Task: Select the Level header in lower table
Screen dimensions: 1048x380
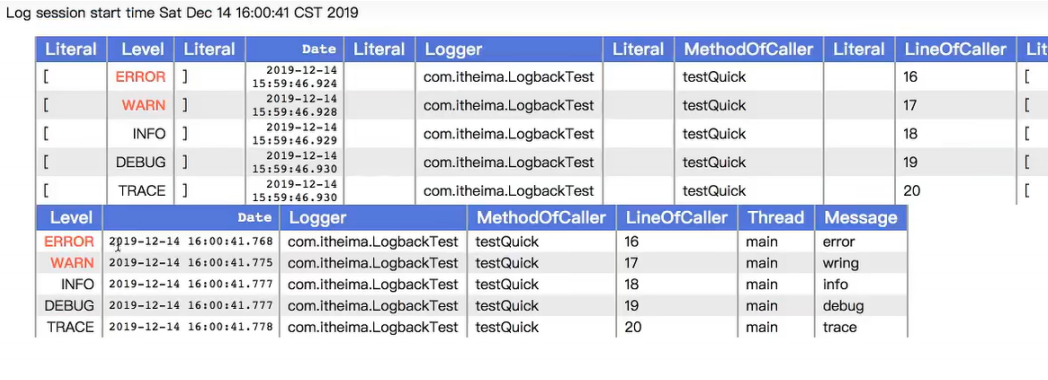Action: click(70, 218)
